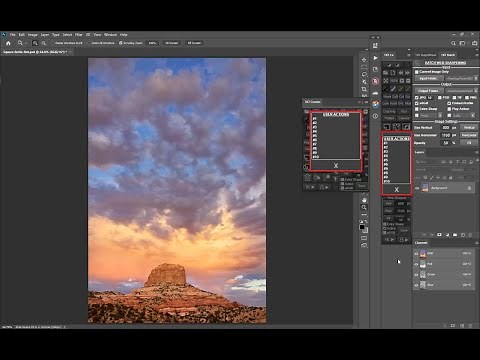Click the Home icon in options bar
Viewport: 480px width, 360px height.
(8, 43)
